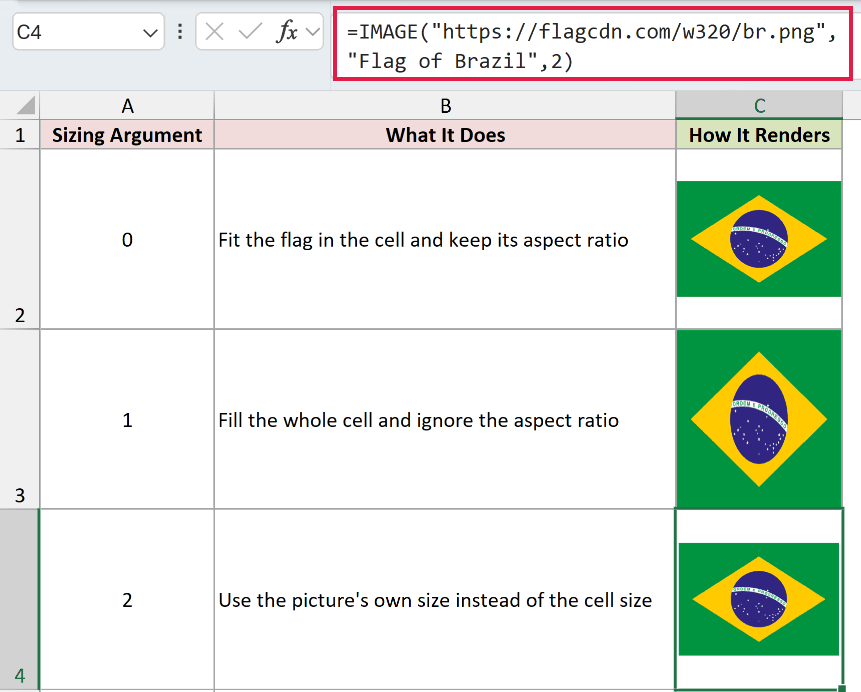Select all cells with corner triangle
861x692 pixels.
[x=25, y=105]
